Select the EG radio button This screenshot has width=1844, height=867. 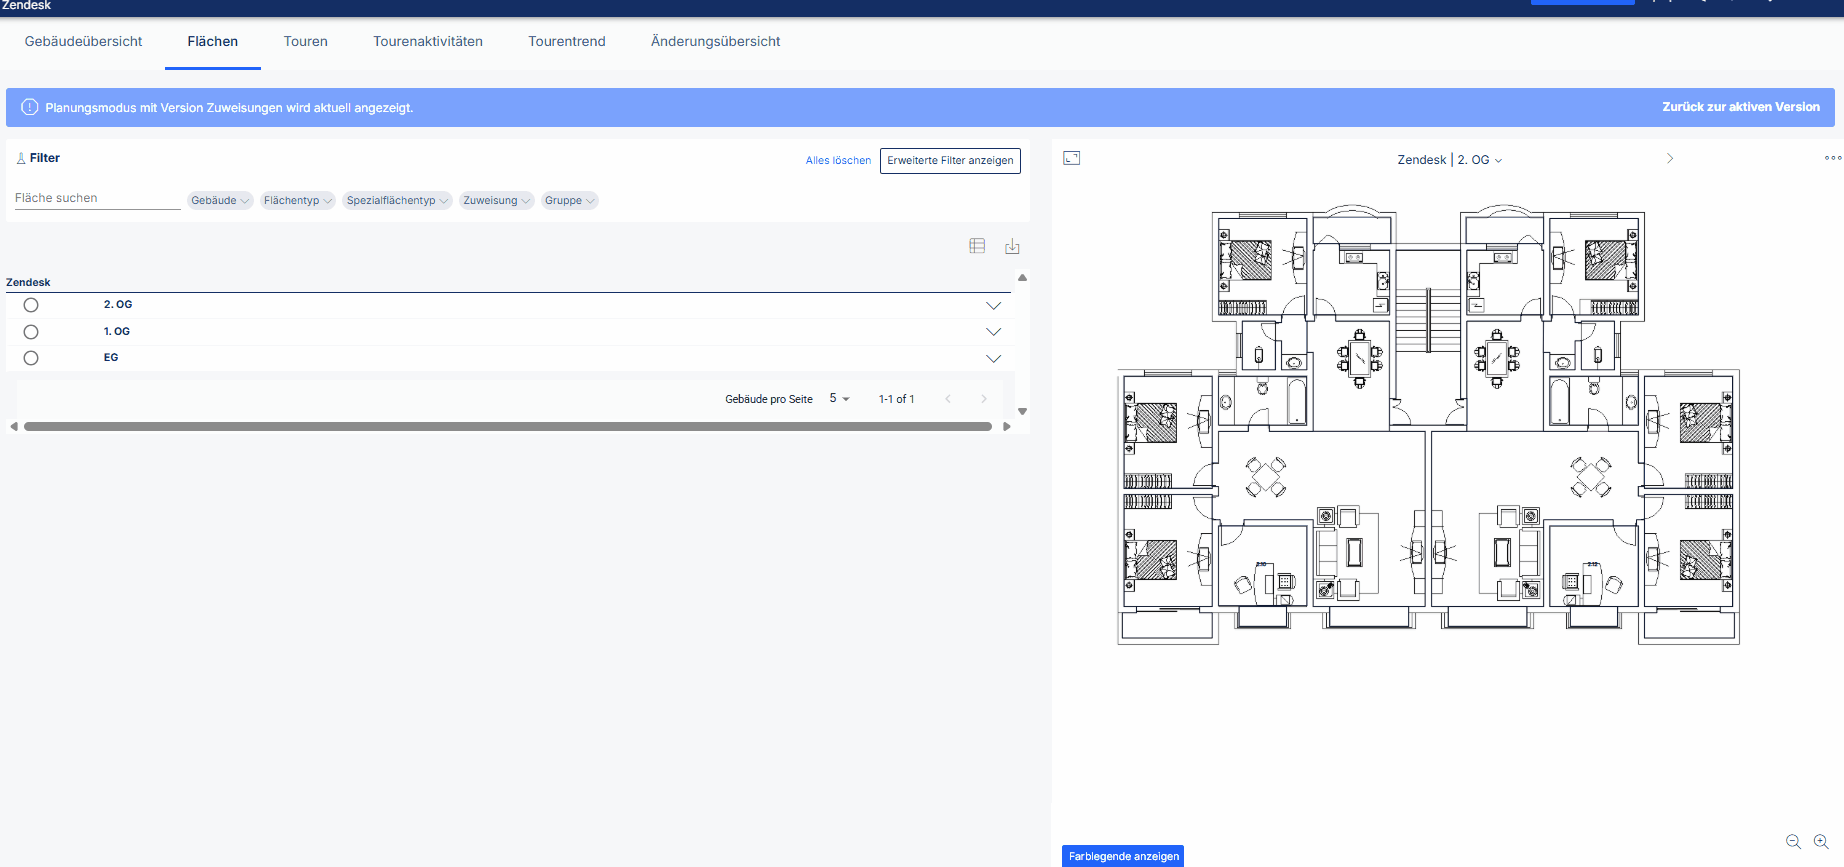pos(31,358)
